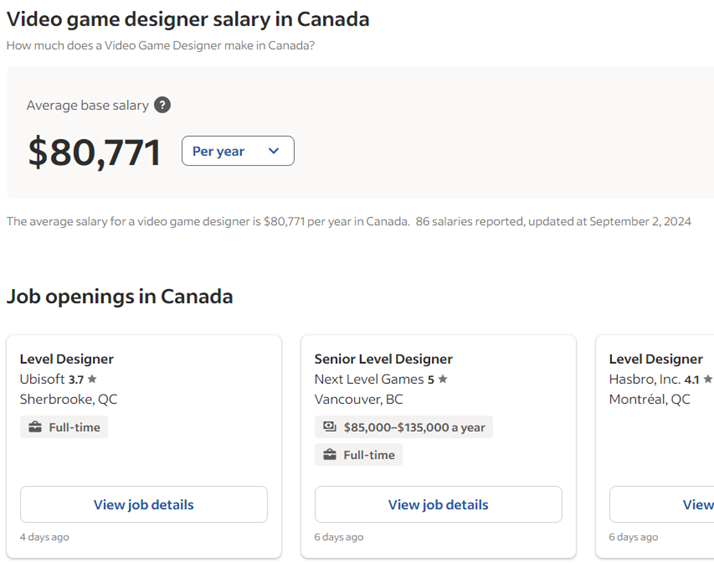This screenshot has width=714, height=563.
Task: Click the briefcase icon in Ubisoft job card
Action: coord(35,427)
